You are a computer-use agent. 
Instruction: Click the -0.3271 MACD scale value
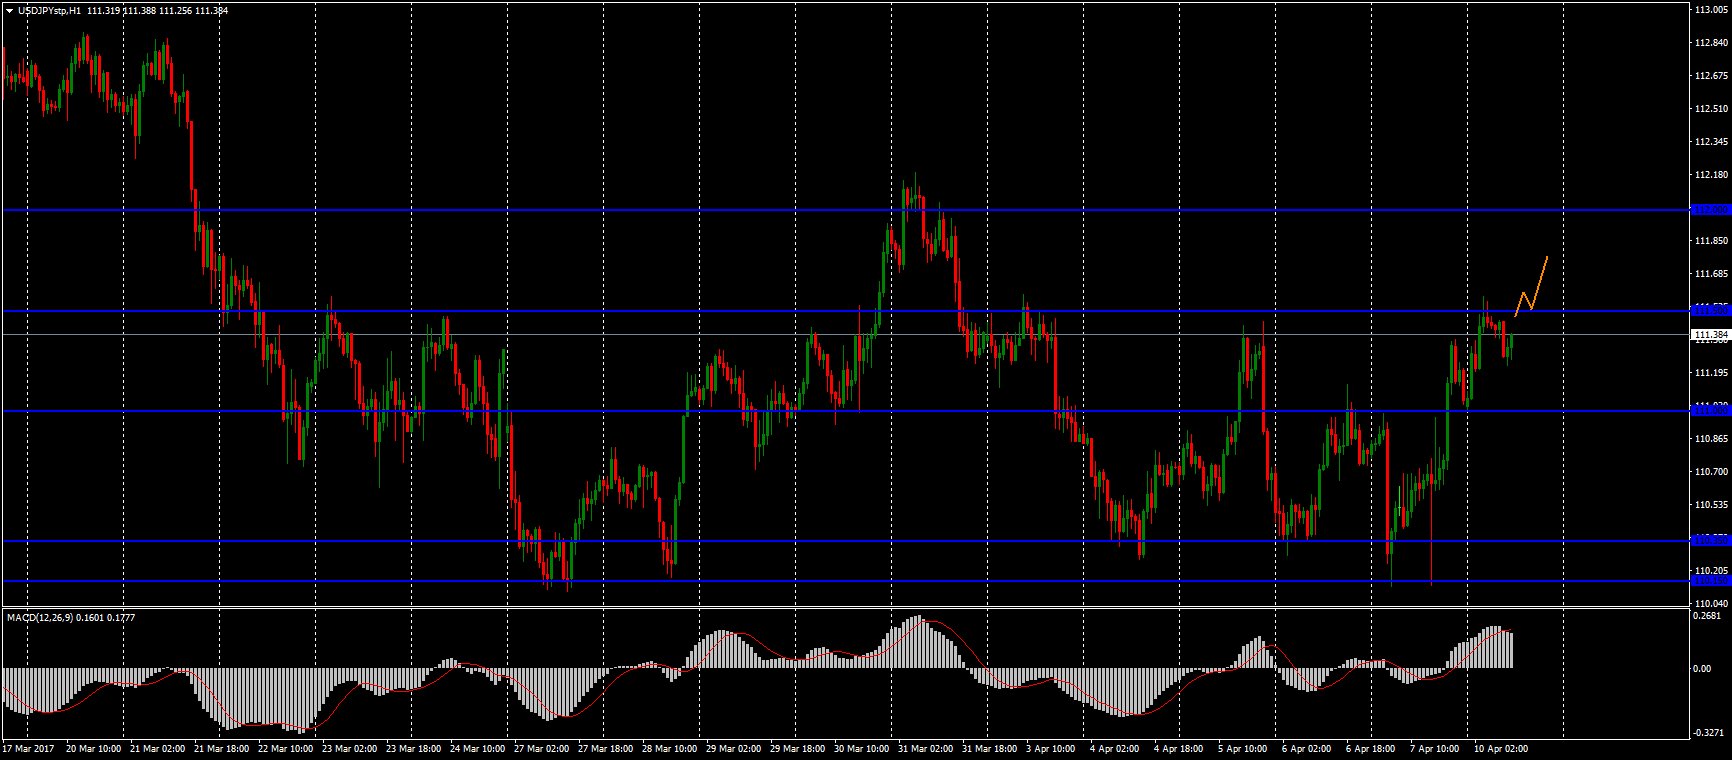coord(1709,732)
